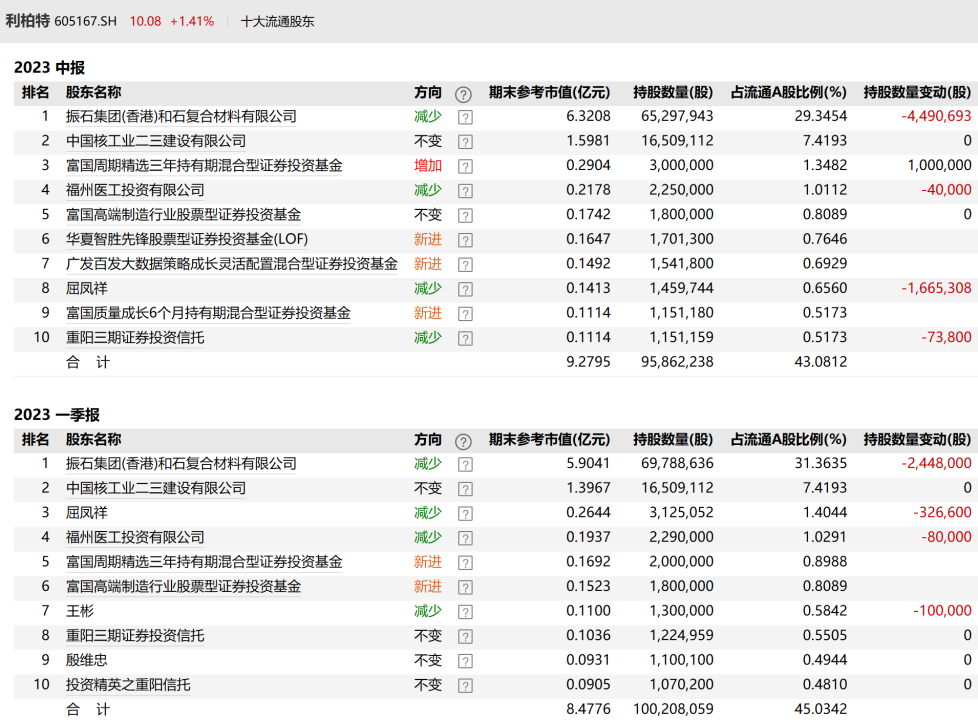
Task: Click question icon in 一季报 row 9 殷维忠
Action: 465,661
